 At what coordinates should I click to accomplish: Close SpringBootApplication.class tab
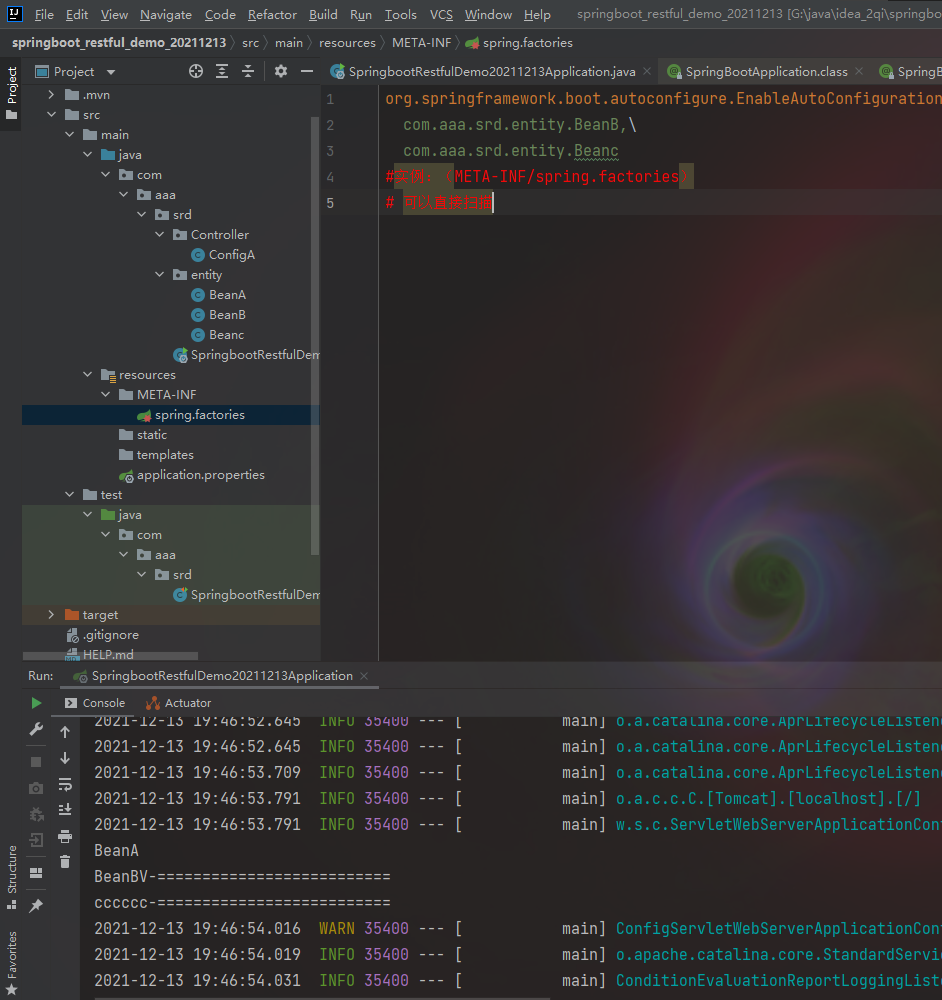859,71
